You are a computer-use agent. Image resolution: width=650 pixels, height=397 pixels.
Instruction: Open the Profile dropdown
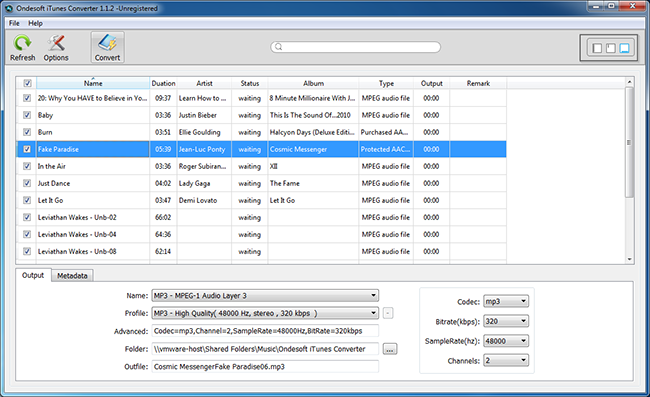tap(265, 313)
